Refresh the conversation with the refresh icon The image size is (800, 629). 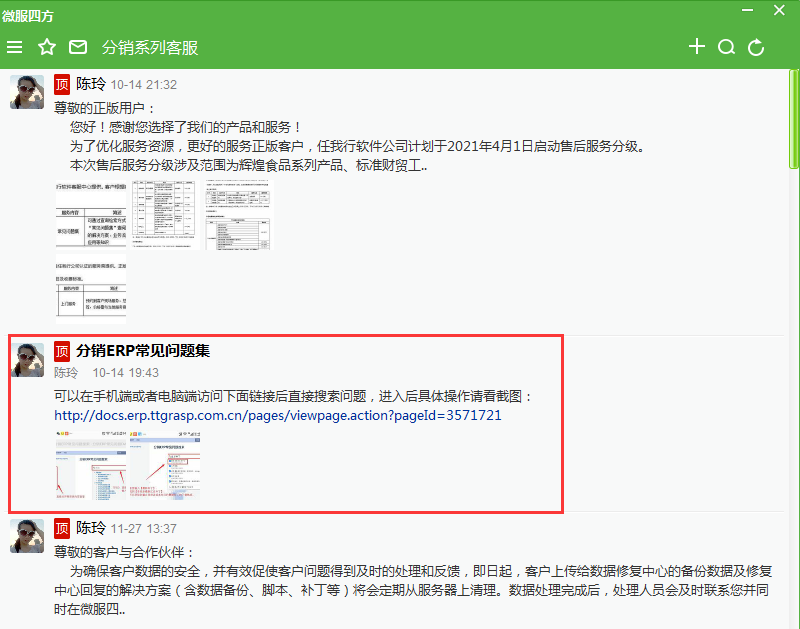755,46
